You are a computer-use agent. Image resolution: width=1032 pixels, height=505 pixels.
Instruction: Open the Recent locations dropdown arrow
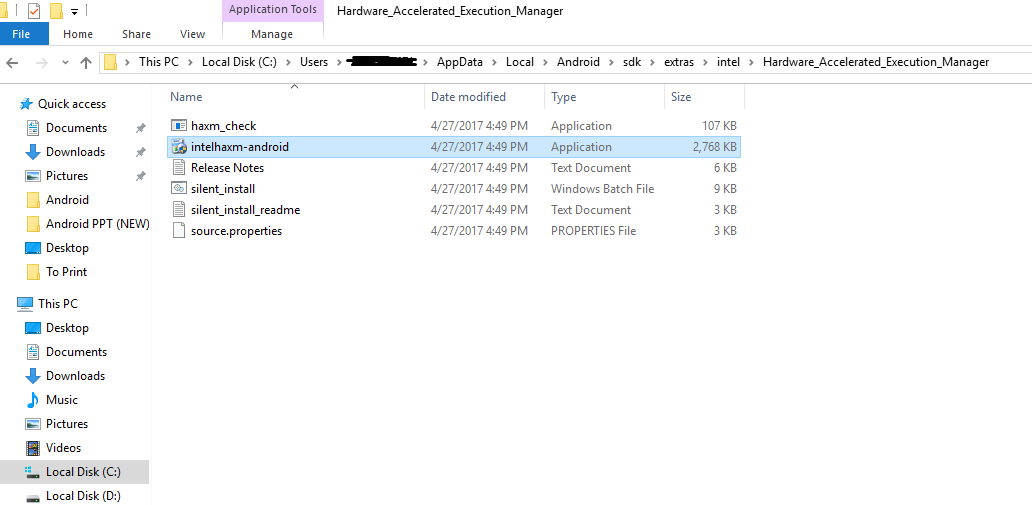click(65, 63)
